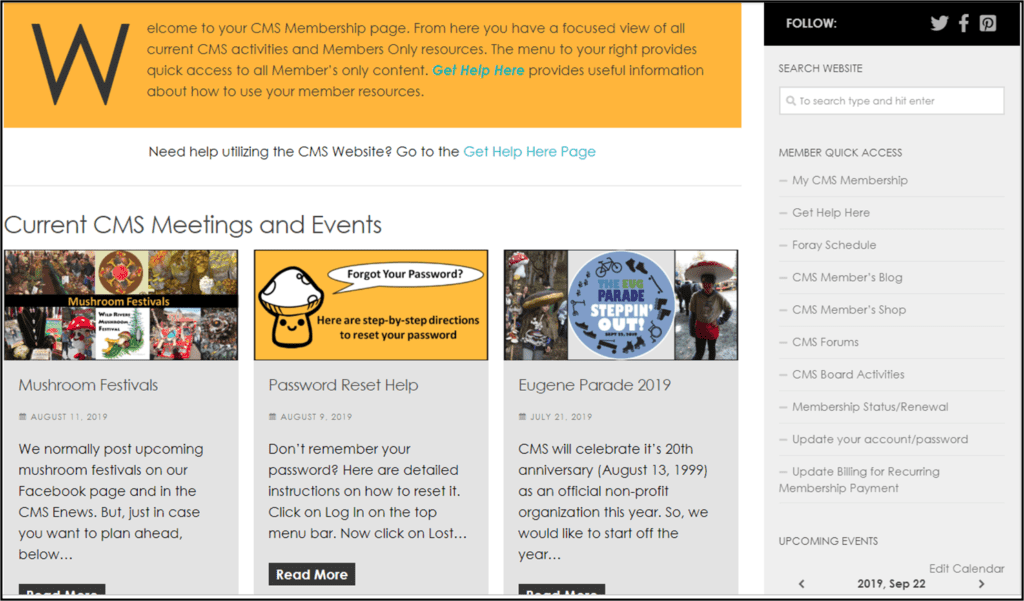Open My CMS Membership menu item
This screenshot has width=1024, height=601.
850,180
